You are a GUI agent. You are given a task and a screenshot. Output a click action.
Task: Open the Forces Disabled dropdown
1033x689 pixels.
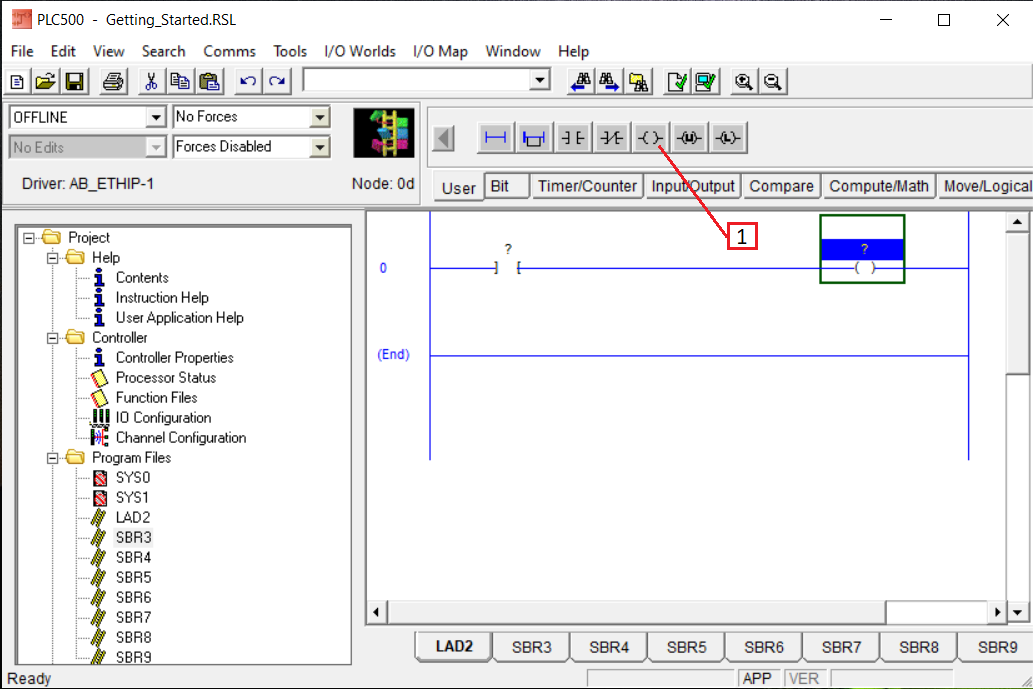click(x=320, y=146)
